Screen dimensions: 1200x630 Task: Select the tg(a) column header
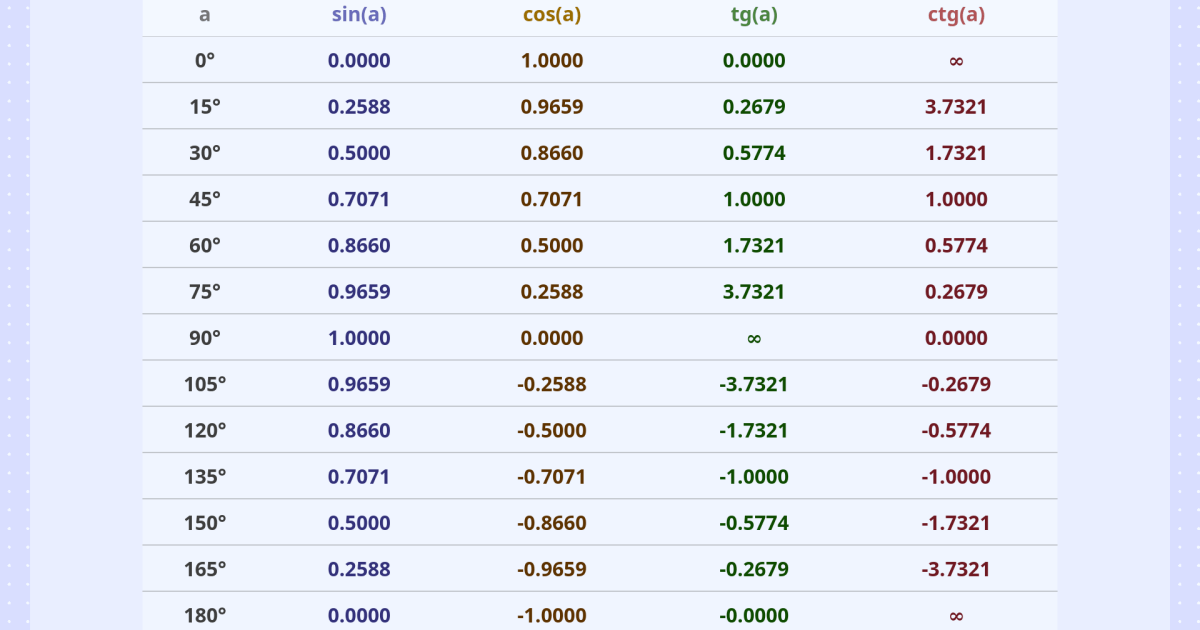[754, 14]
